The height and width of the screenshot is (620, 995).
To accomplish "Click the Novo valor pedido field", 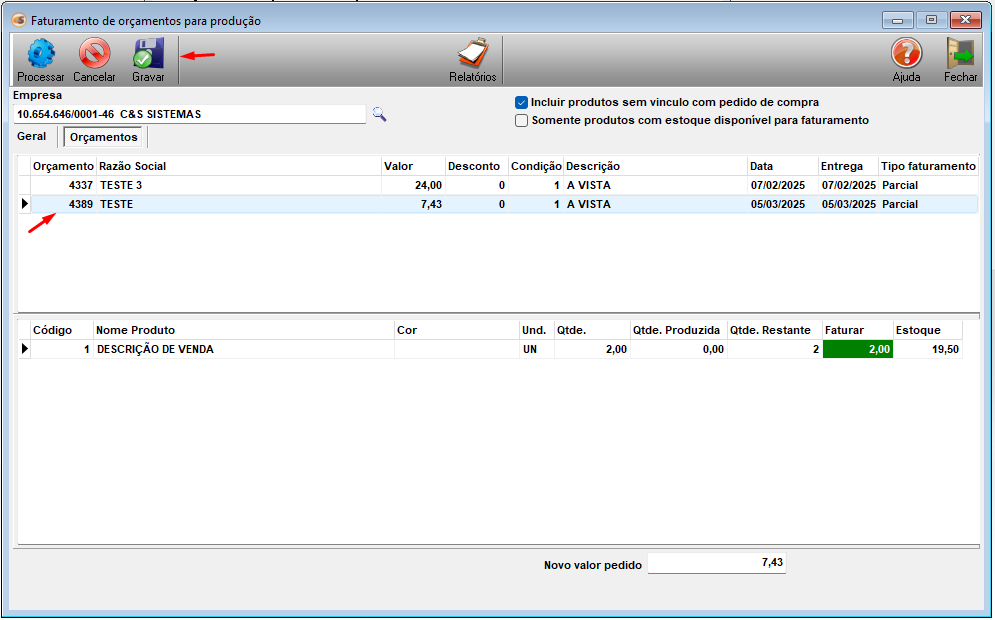I will pyautogui.click(x=716, y=563).
